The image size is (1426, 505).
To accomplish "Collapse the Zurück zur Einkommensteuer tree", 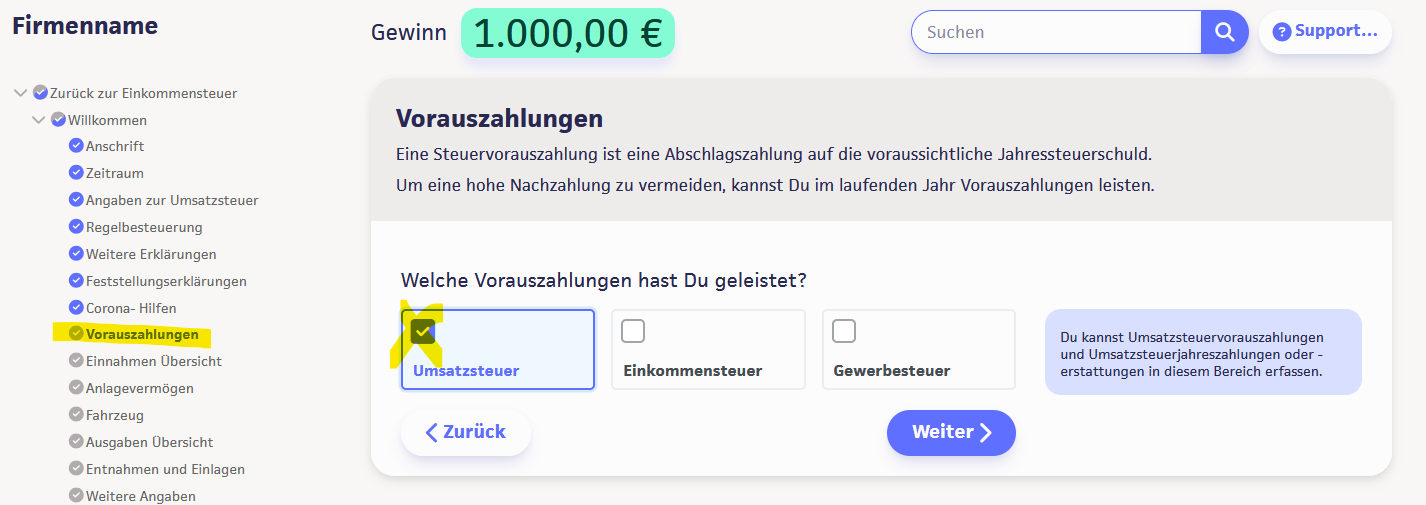I will pyautogui.click(x=20, y=93).
